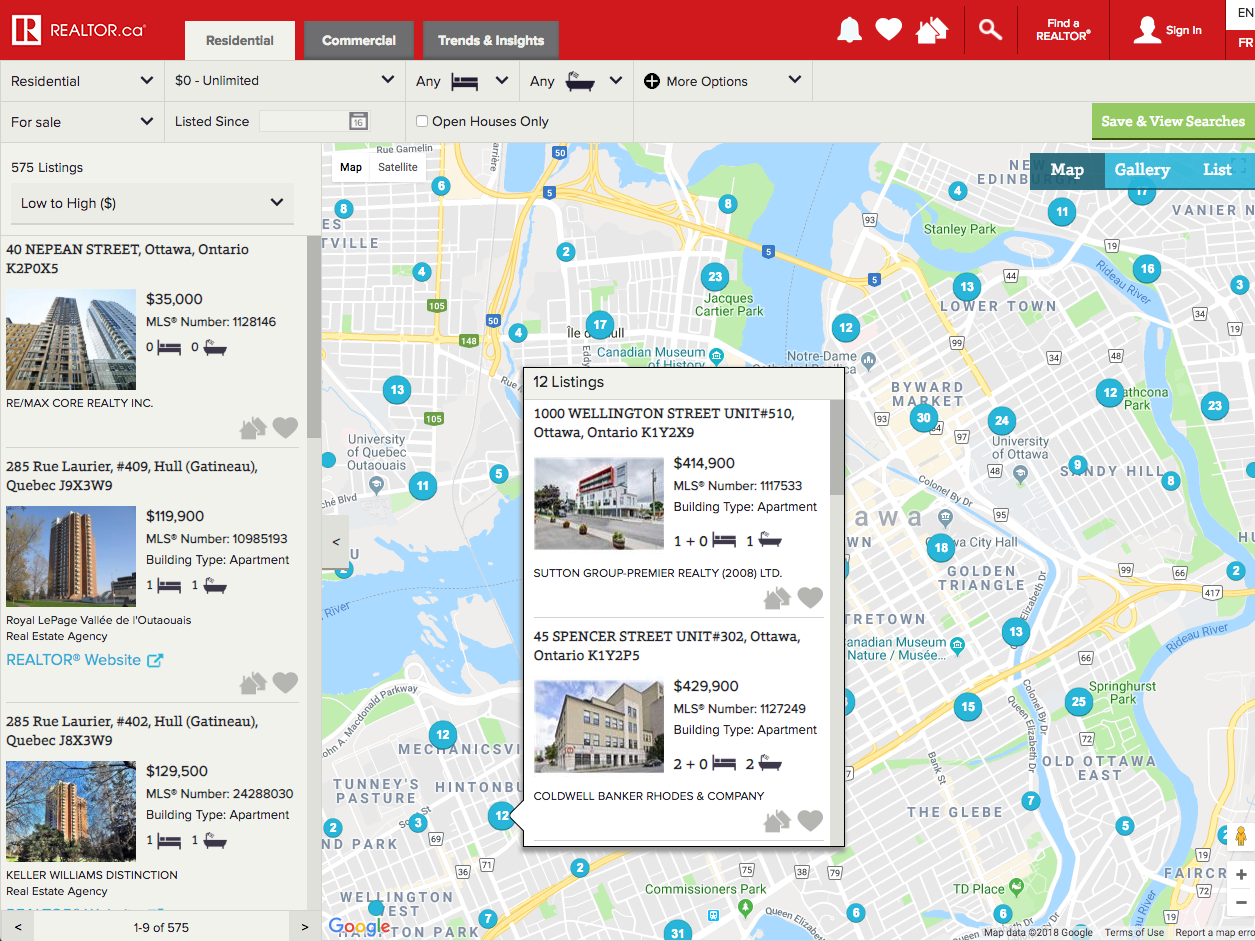
Task: Click the notifications bell icon
Action: (849, 30)
